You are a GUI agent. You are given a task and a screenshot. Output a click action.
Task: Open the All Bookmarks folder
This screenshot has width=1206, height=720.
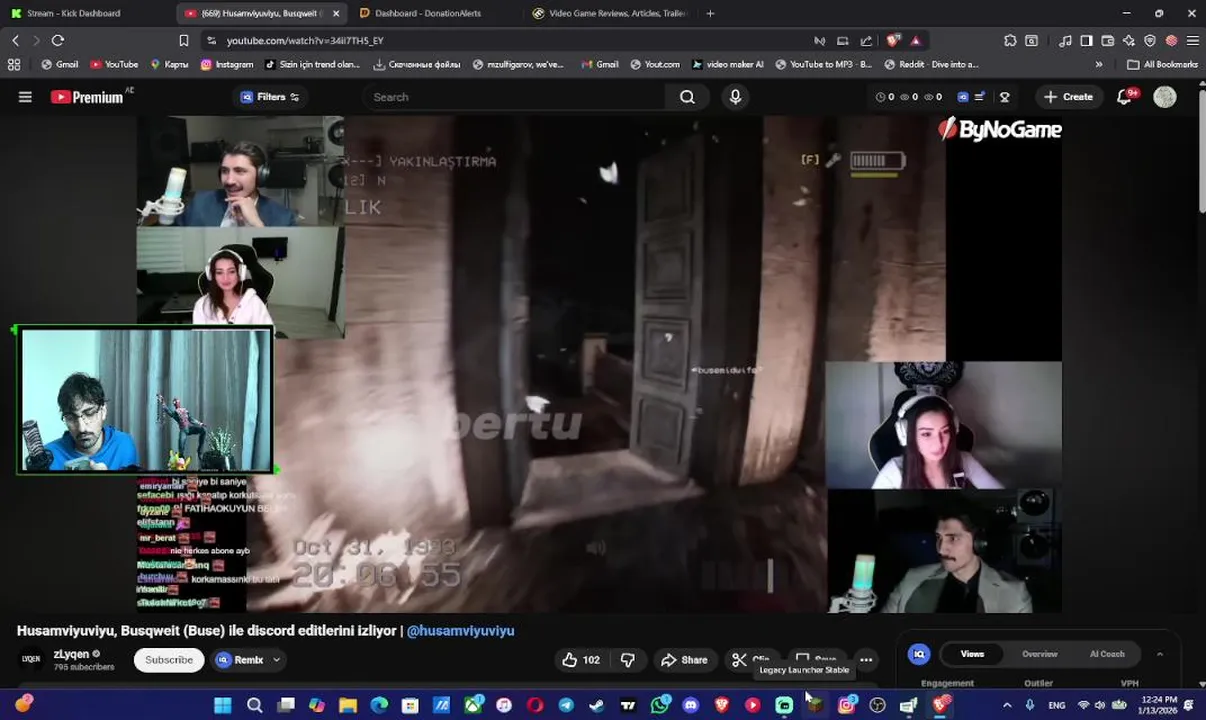(1161, 64)
